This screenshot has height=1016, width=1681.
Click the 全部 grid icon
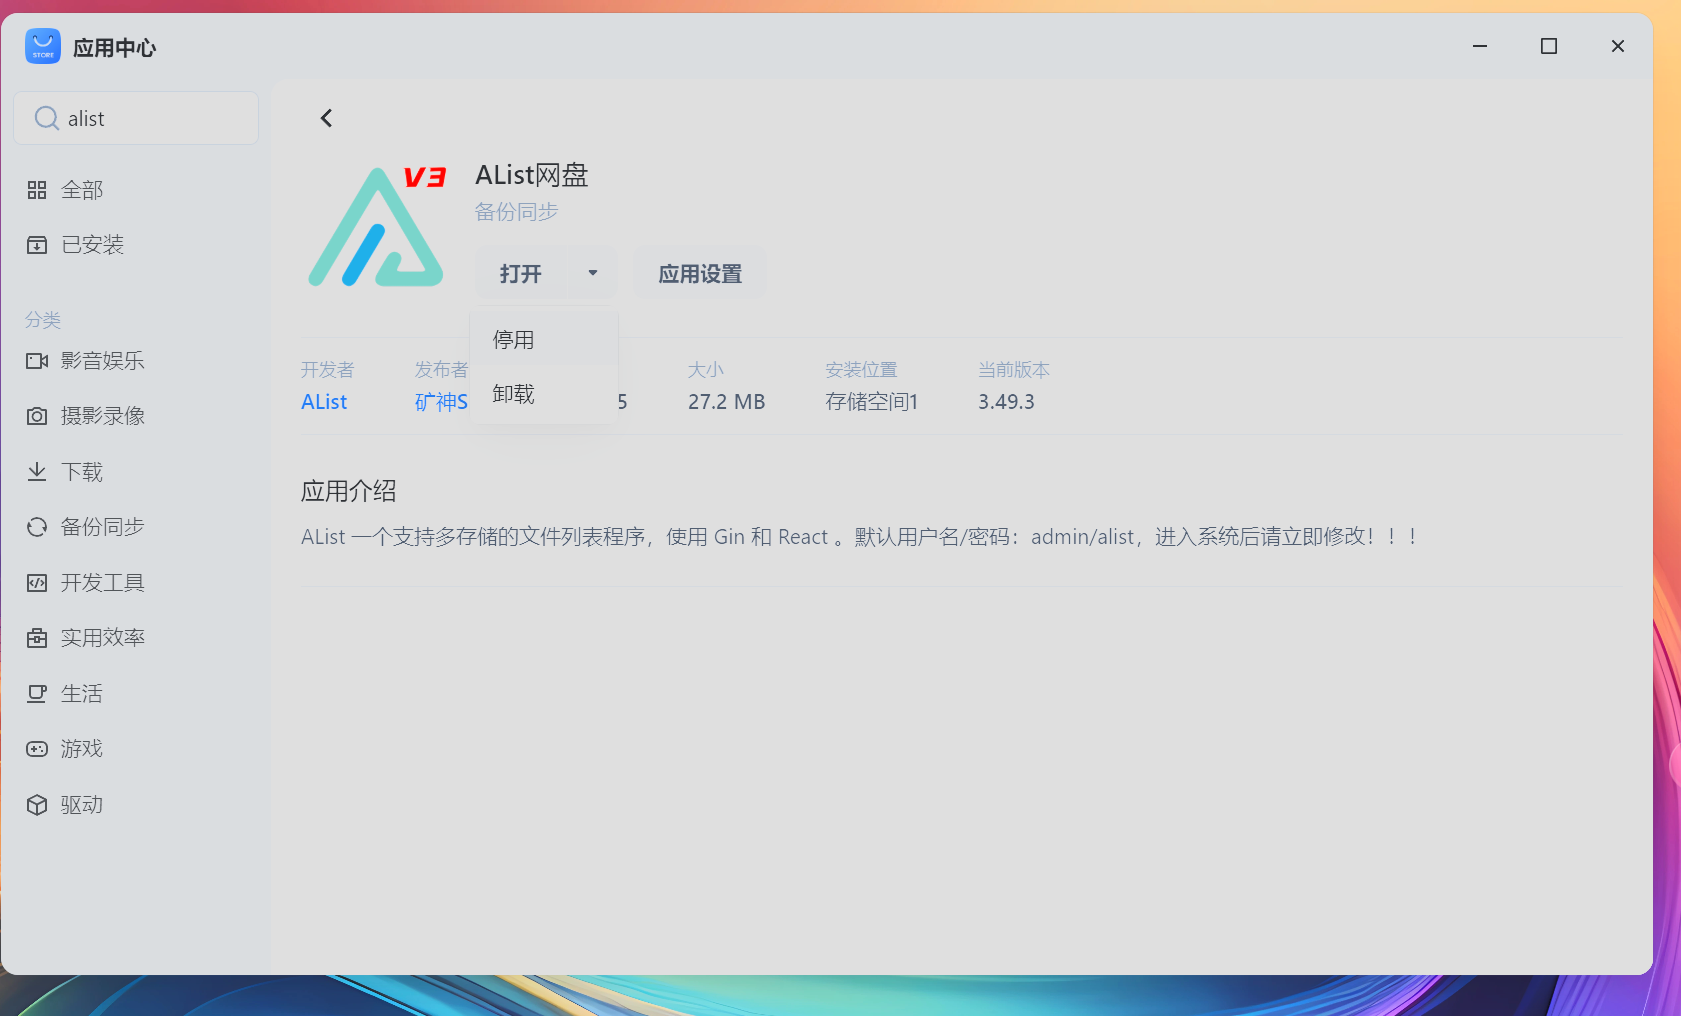(x=37, y=190)
